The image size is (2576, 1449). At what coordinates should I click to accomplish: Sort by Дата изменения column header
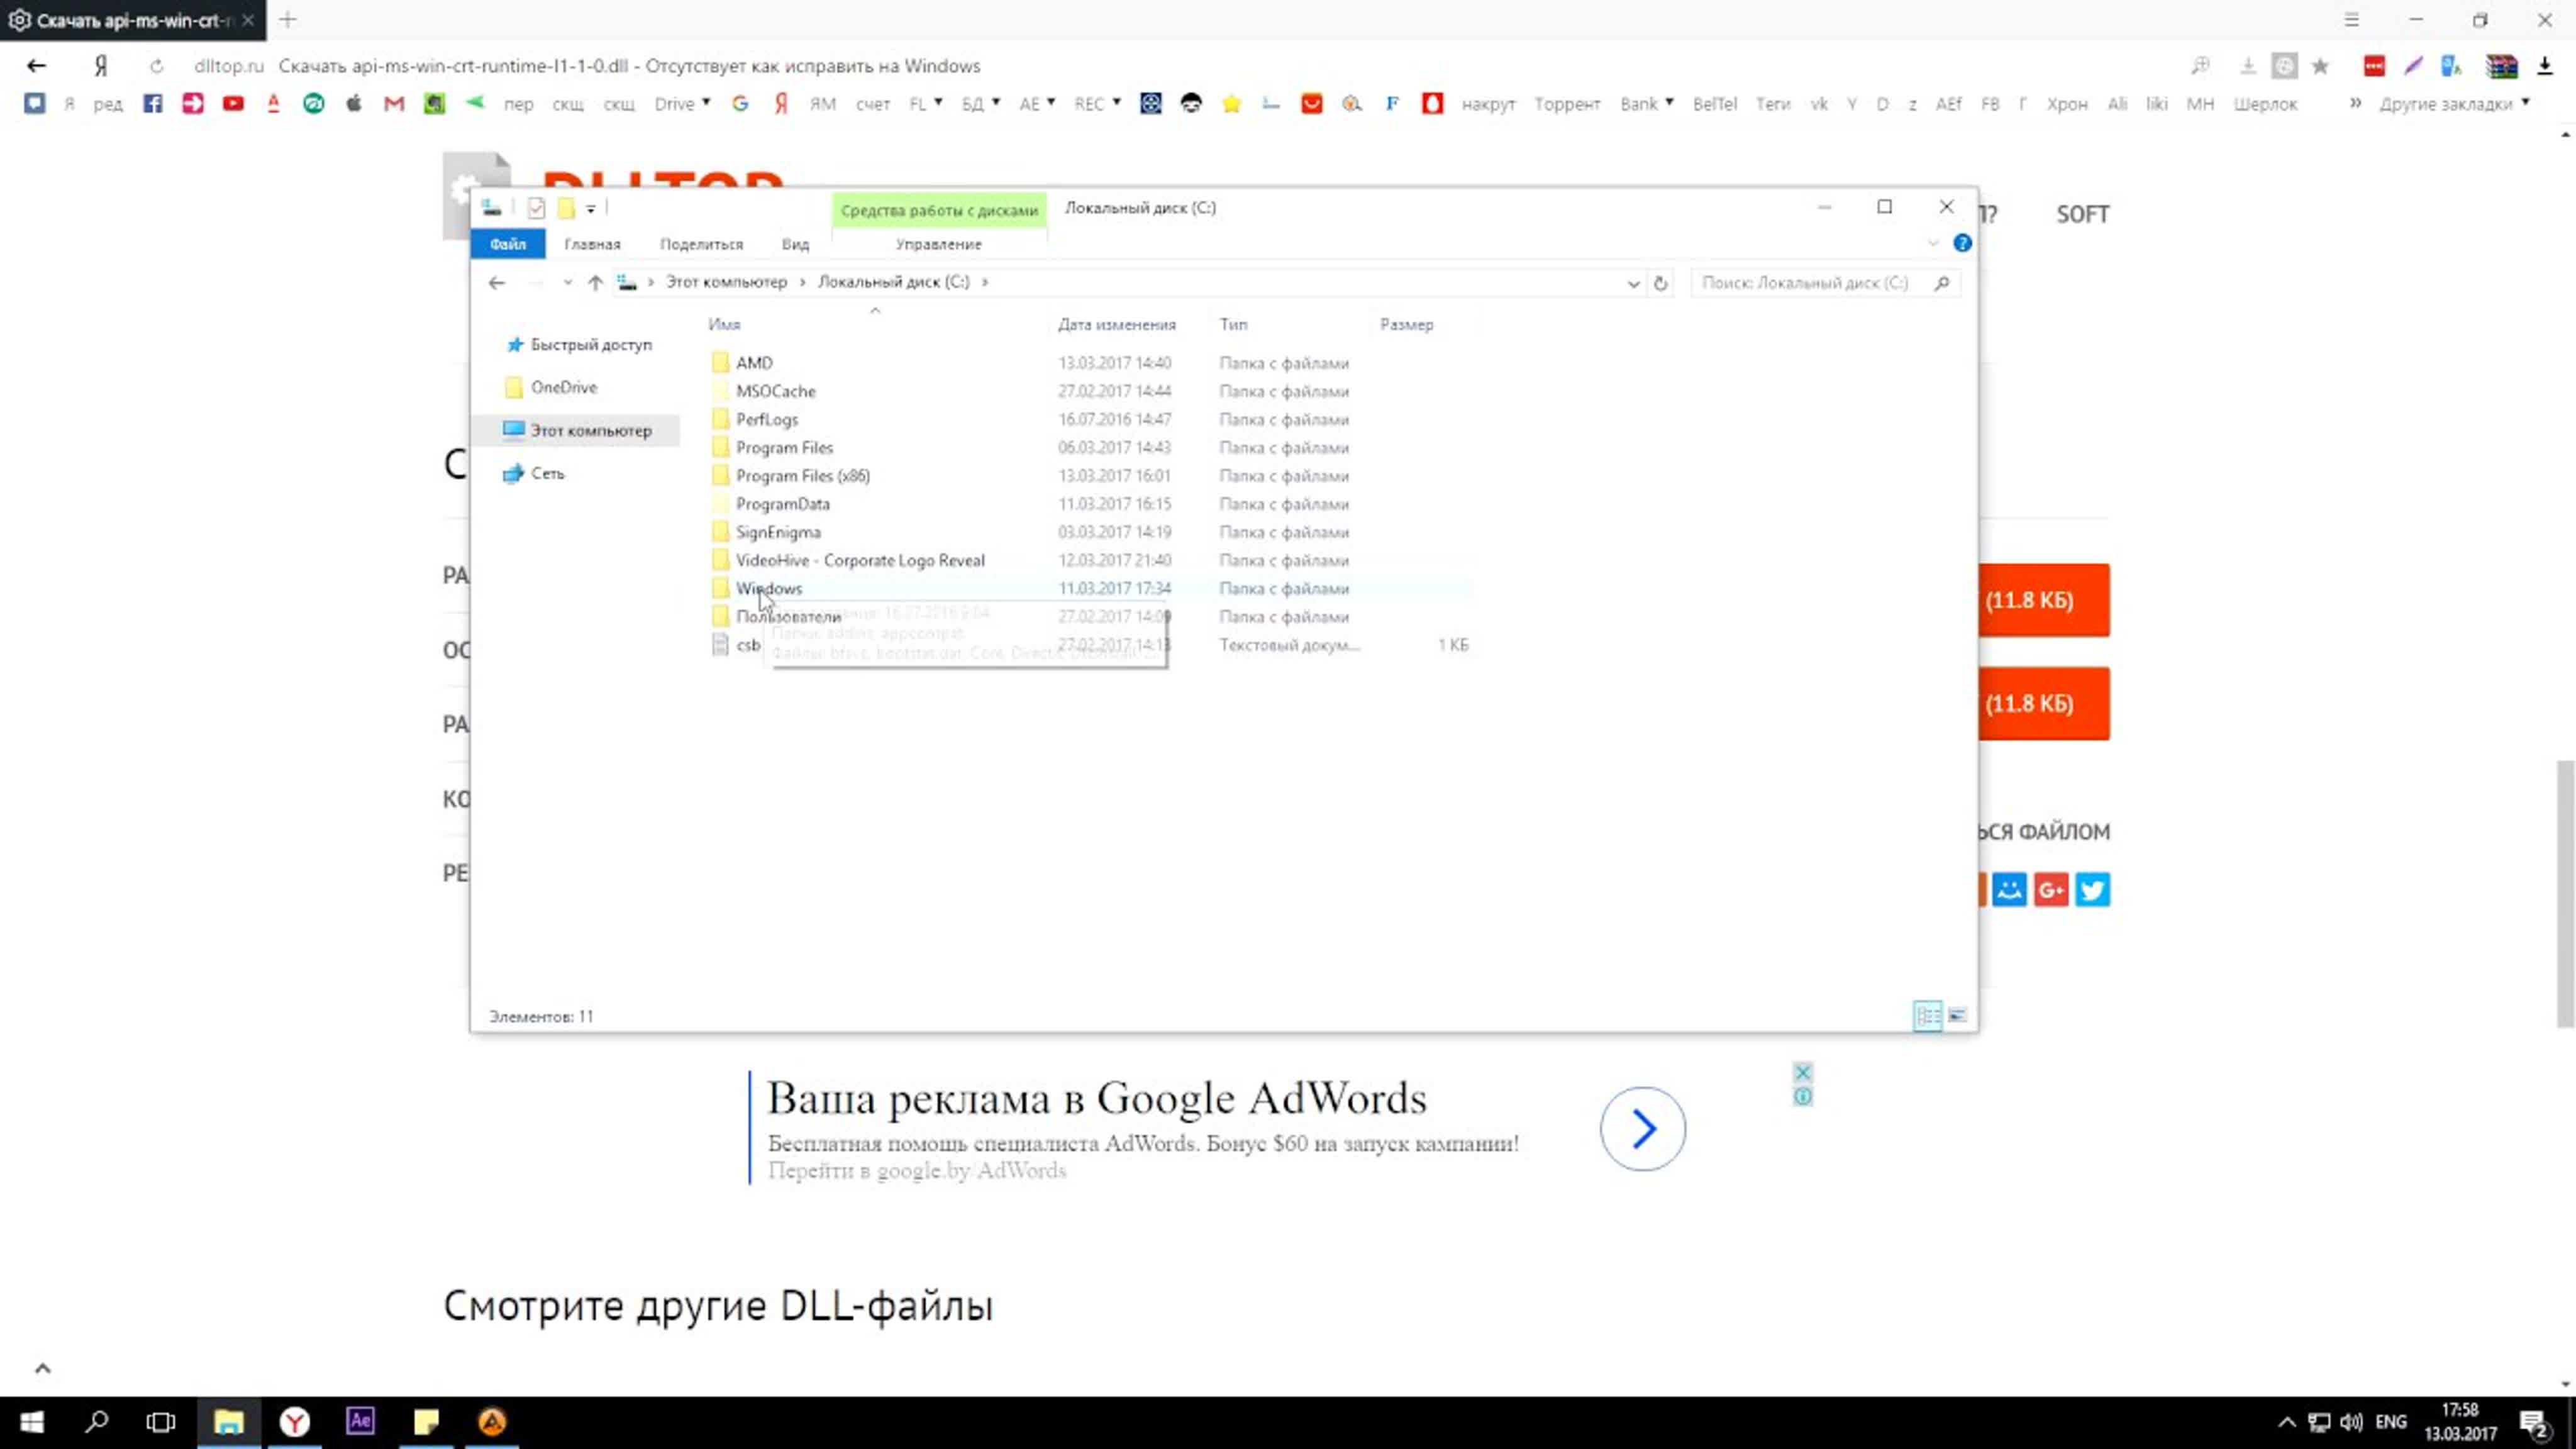click(x=1117, y=324)
